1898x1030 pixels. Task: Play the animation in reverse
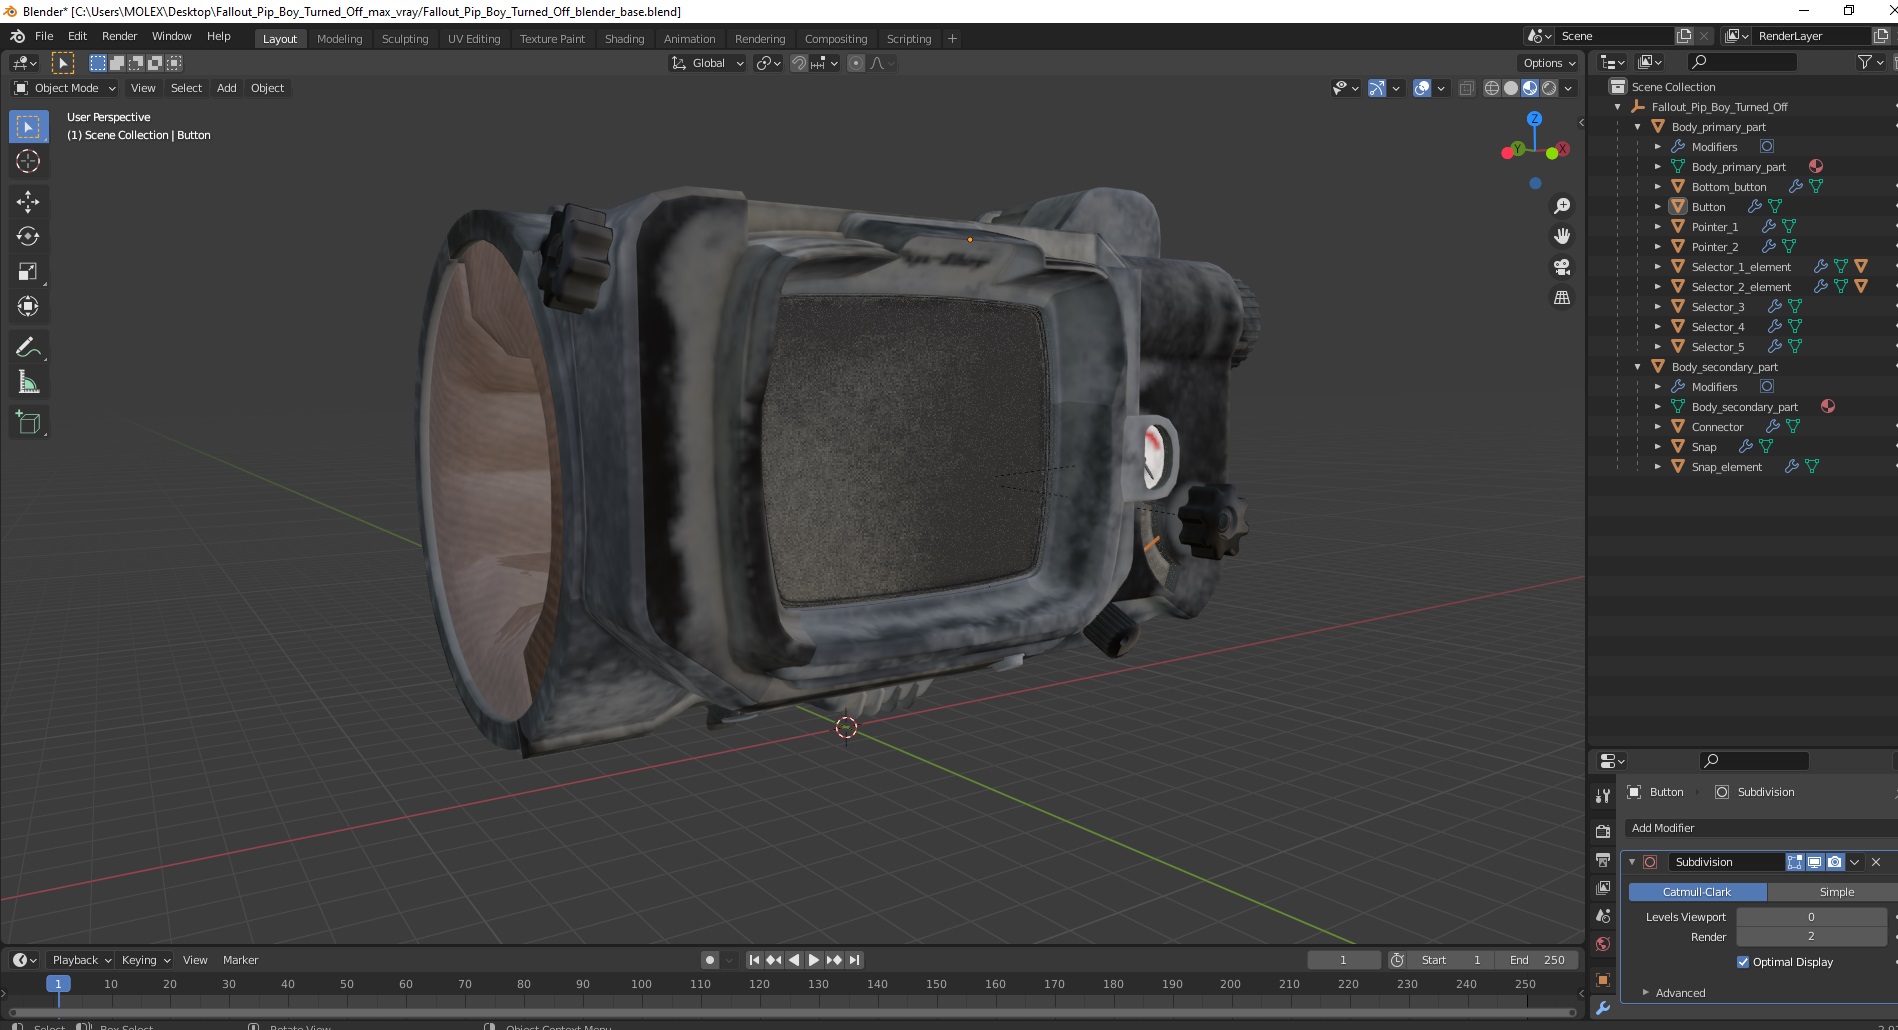tap(794, 960)
